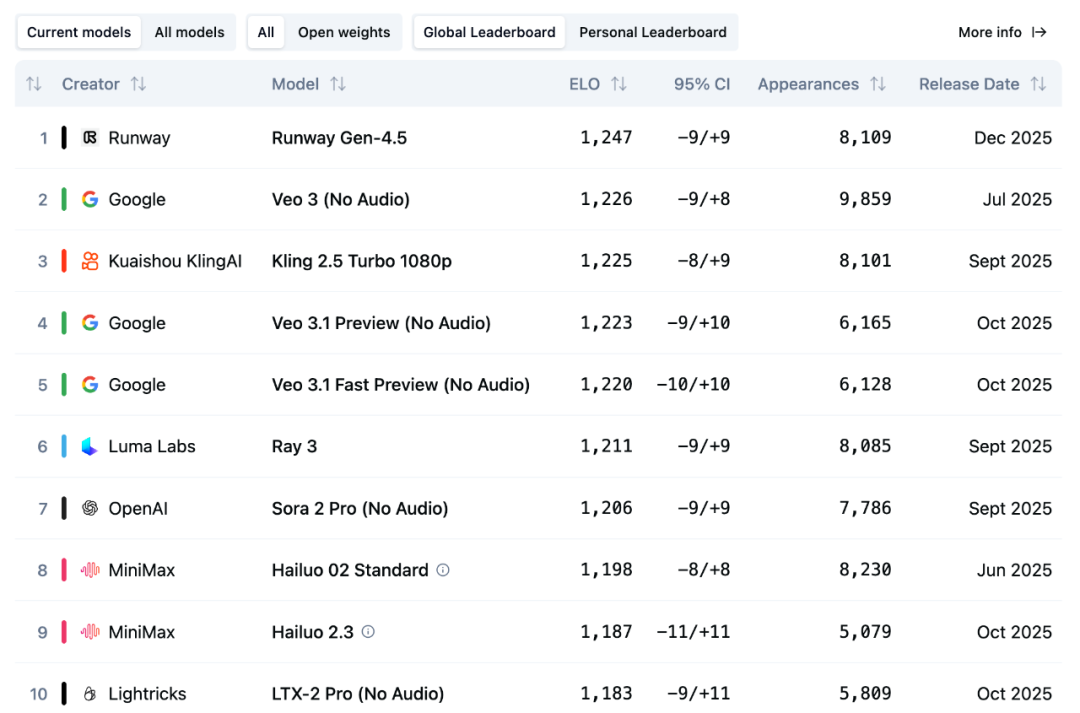Switch to the Personal Leaderboard tab
Image resolution: width=1080 pixels, height=713 pixels.
tap(653, 32)
